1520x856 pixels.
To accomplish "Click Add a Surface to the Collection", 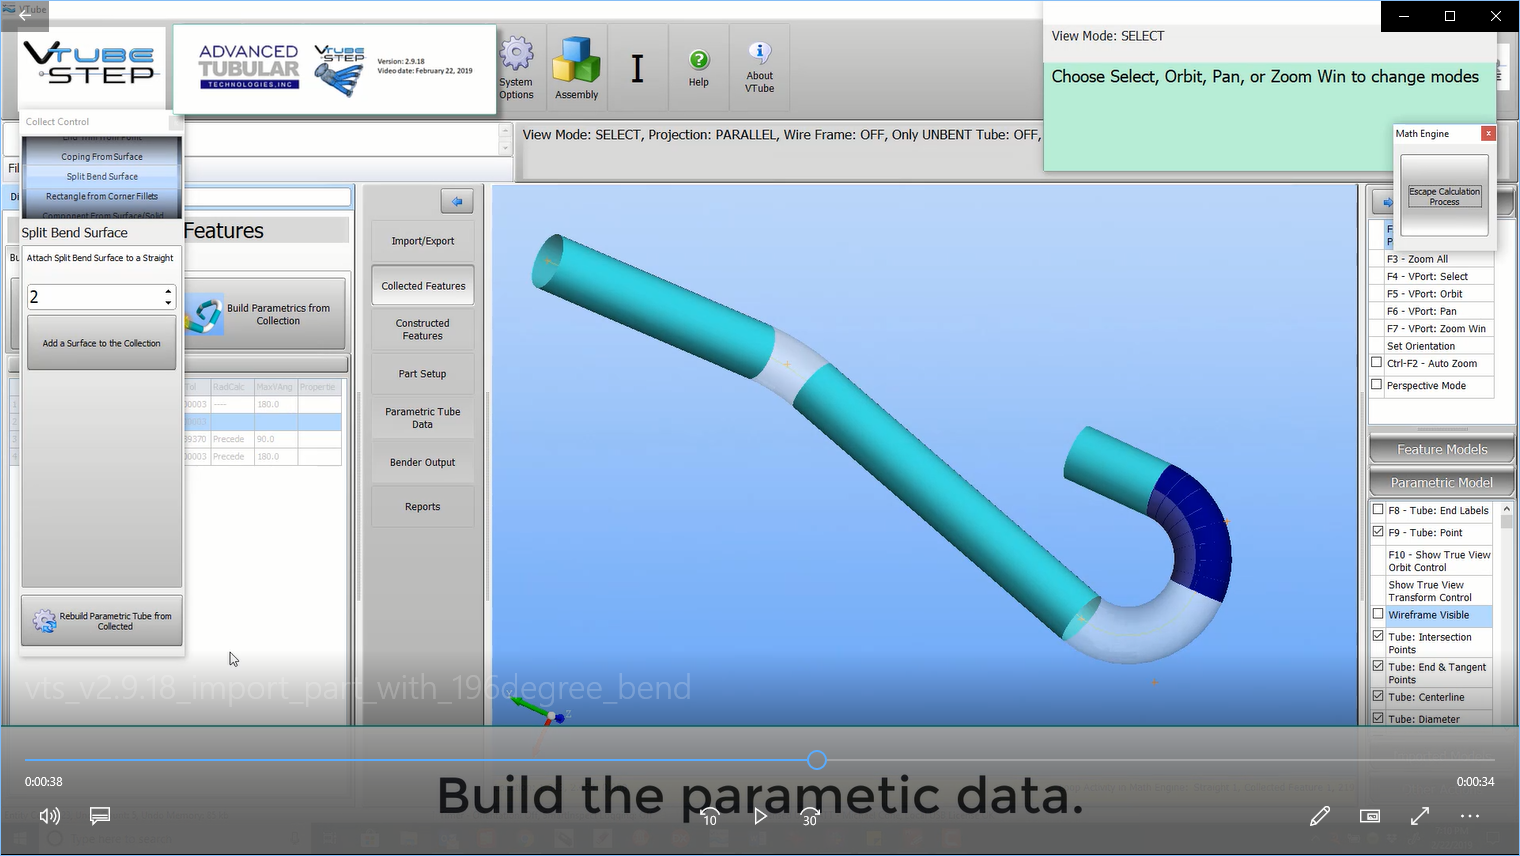I will pos(101,343).
